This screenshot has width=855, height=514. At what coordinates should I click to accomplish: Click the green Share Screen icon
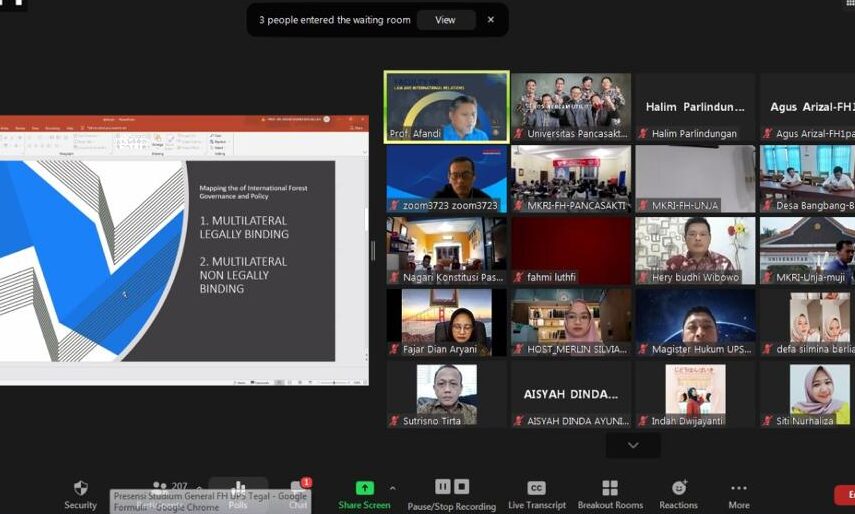(x=365, y=487)
